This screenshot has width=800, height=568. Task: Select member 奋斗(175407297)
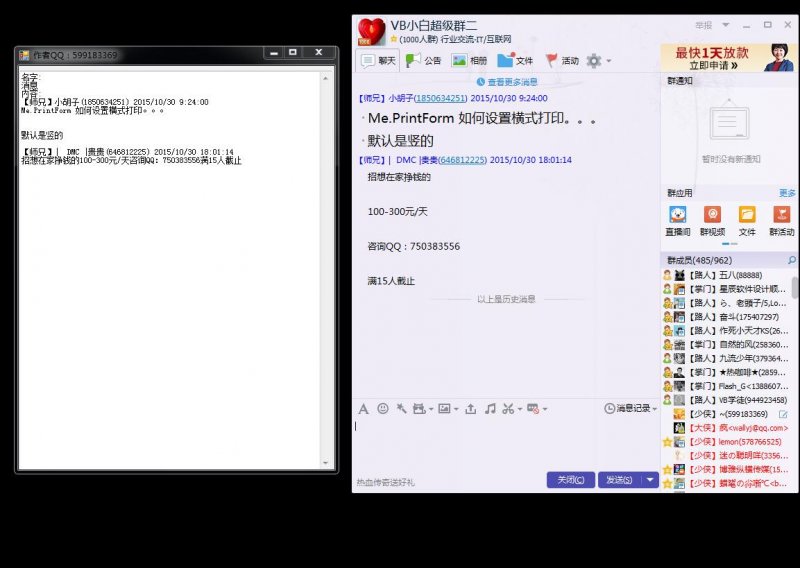[727, 317]
